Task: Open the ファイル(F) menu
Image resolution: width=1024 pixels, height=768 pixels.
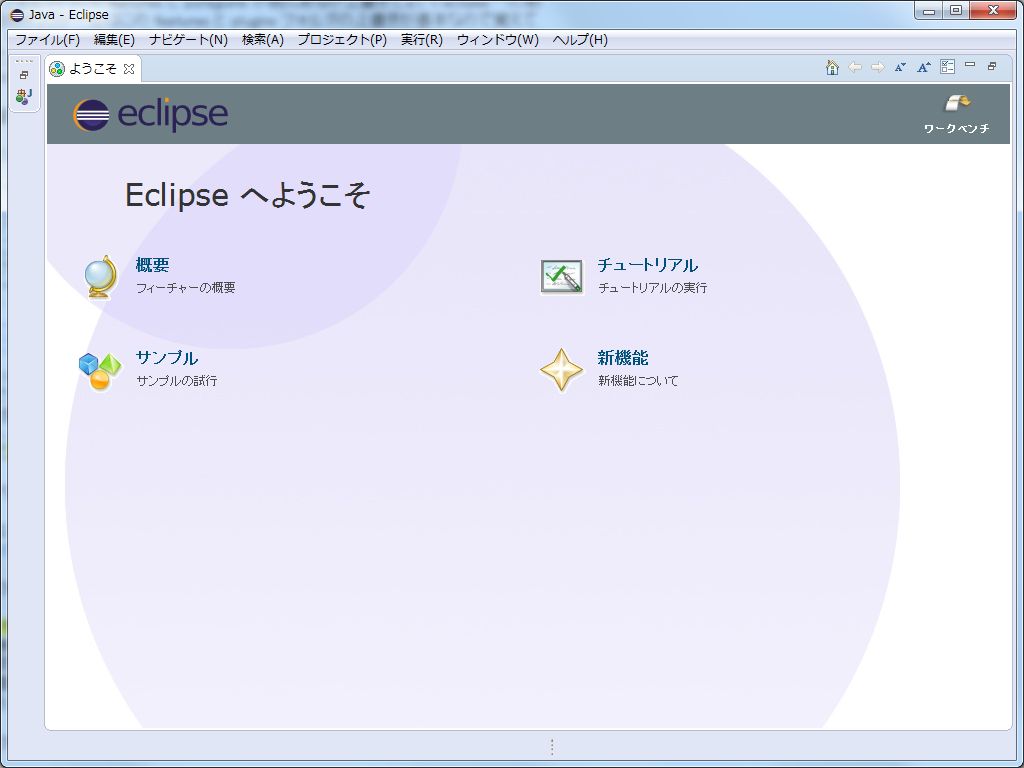Action: coord(47,40)
